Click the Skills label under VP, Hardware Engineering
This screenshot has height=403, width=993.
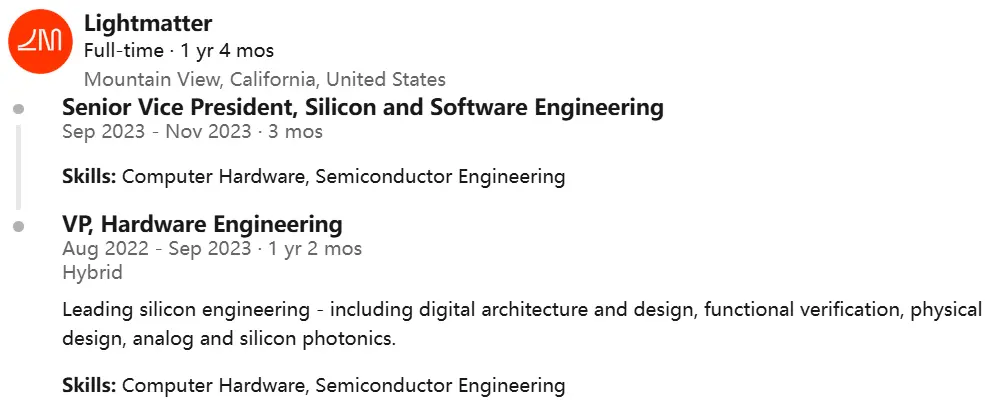[x=89, y=385]
